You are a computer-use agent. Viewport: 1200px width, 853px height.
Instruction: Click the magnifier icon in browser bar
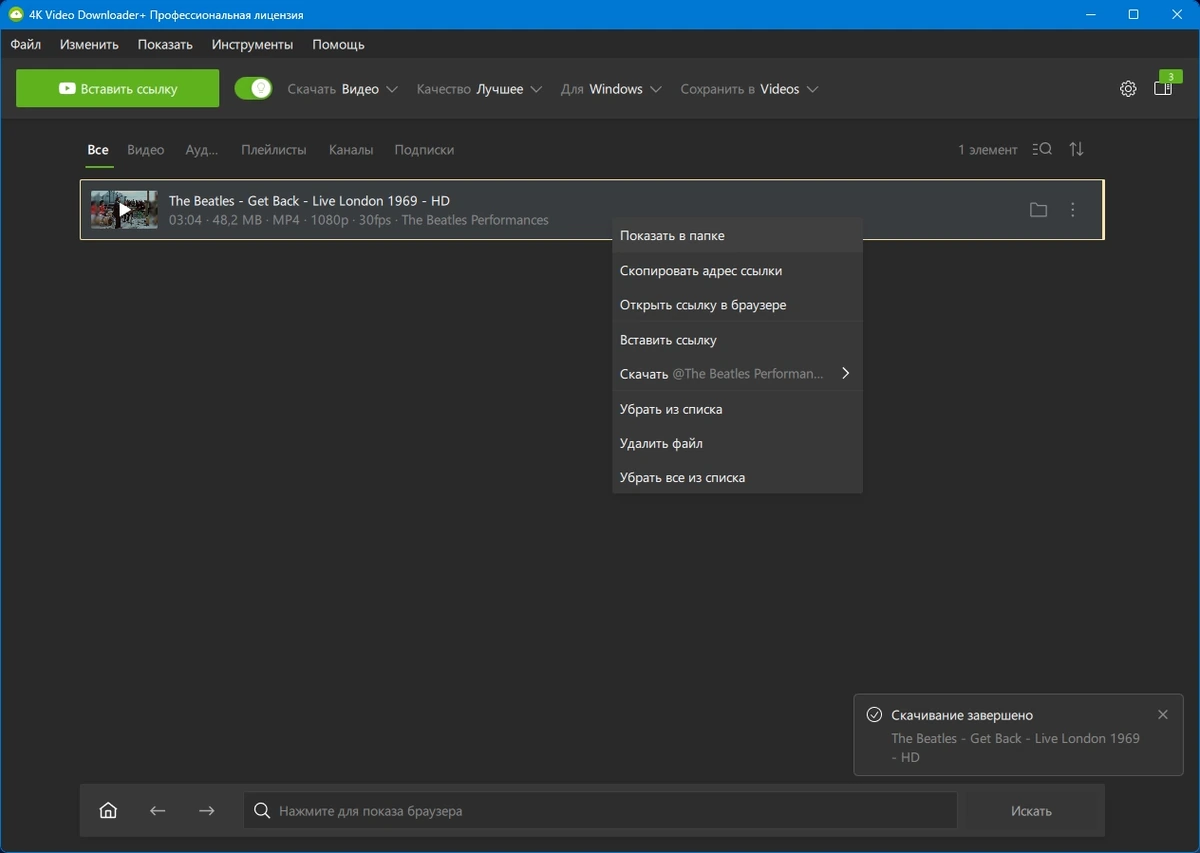(262, 811)
